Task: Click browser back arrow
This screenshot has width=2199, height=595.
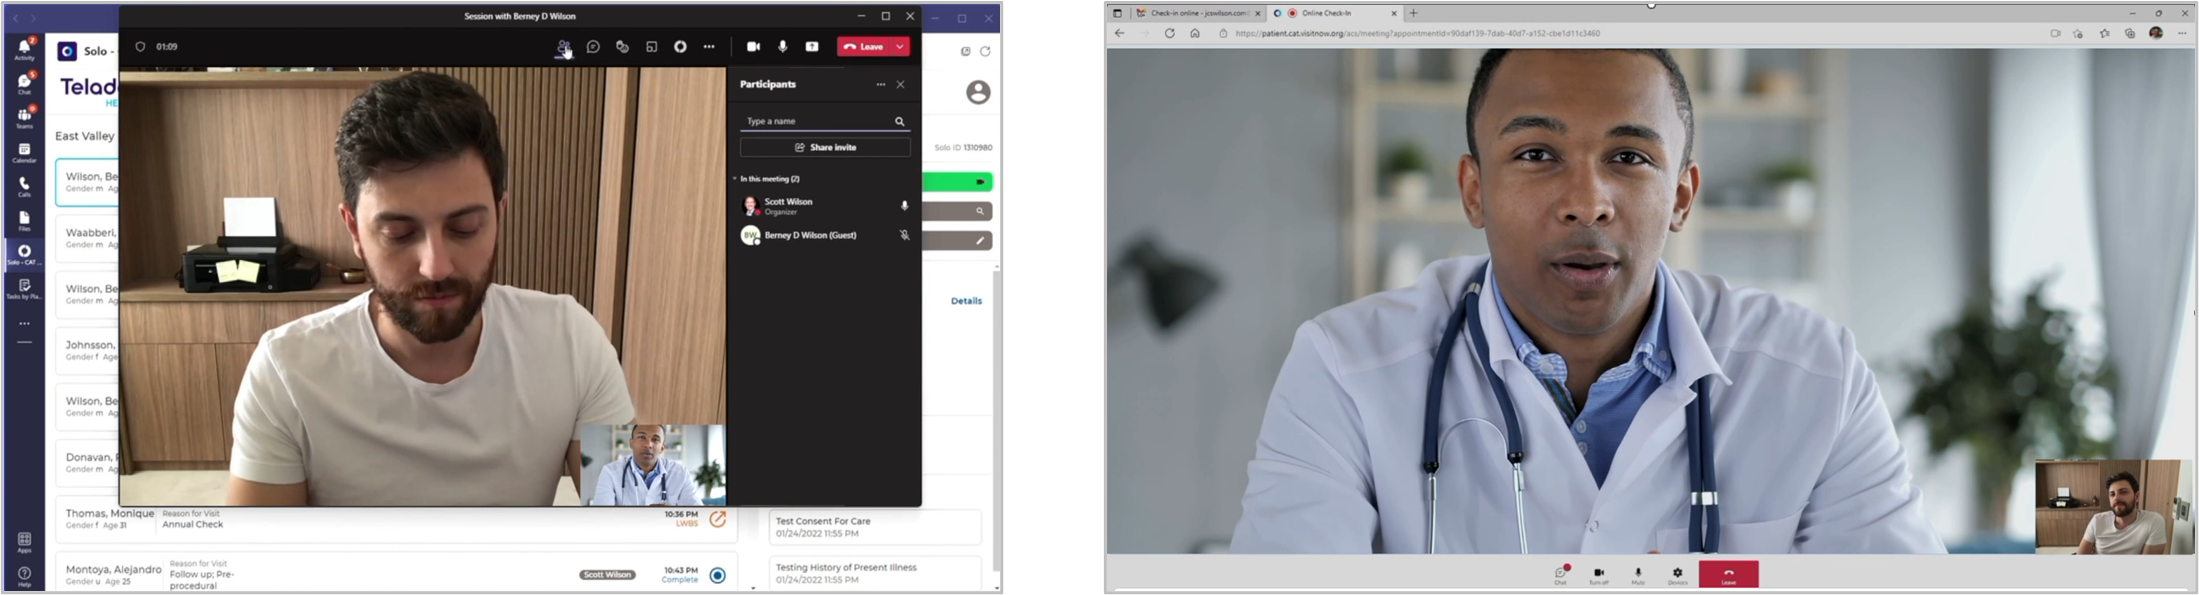Action: click(x=1120, y=33)
